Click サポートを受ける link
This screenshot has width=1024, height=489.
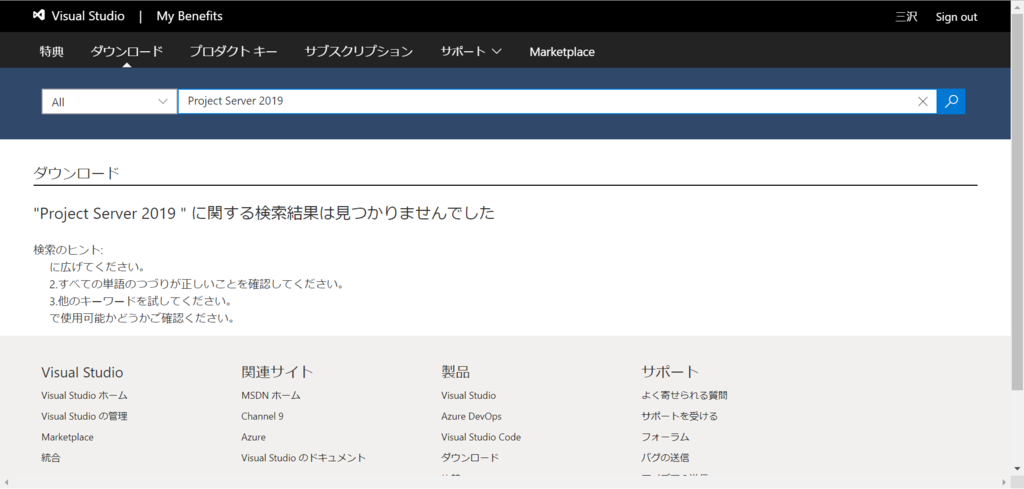tap(679, 416)
